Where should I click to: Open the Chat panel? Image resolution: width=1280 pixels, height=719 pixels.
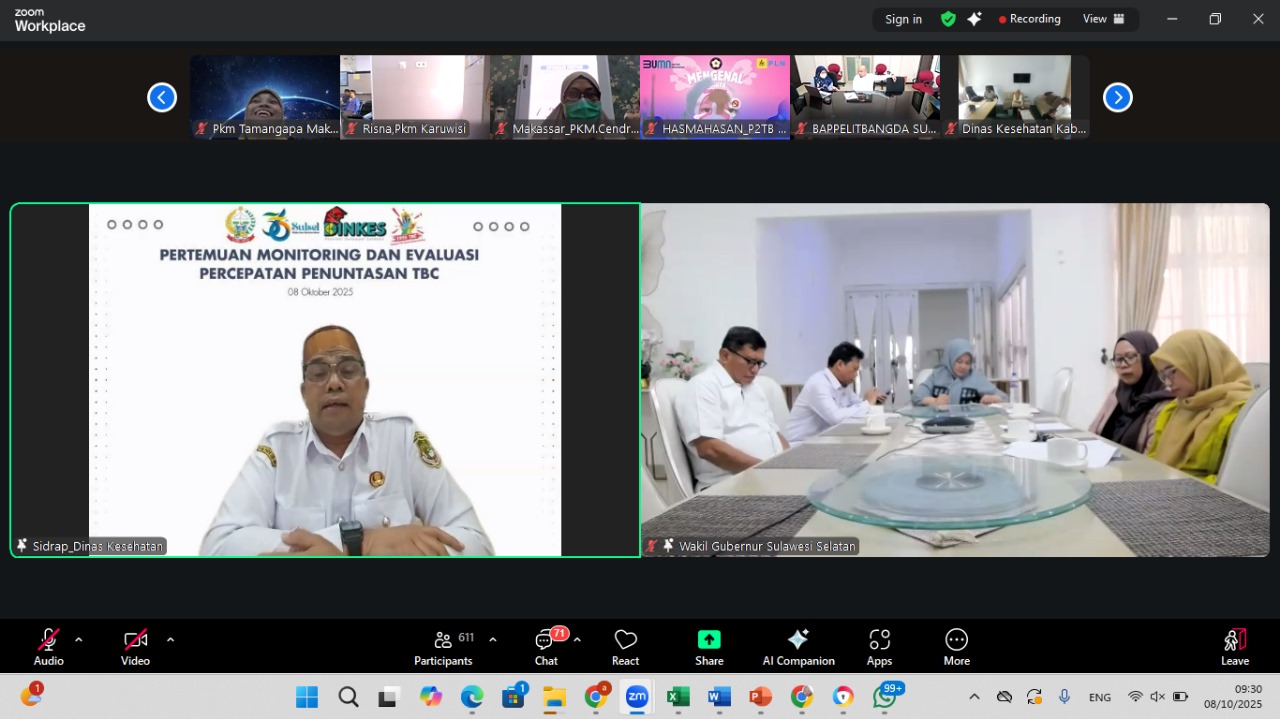pos(546,647)
